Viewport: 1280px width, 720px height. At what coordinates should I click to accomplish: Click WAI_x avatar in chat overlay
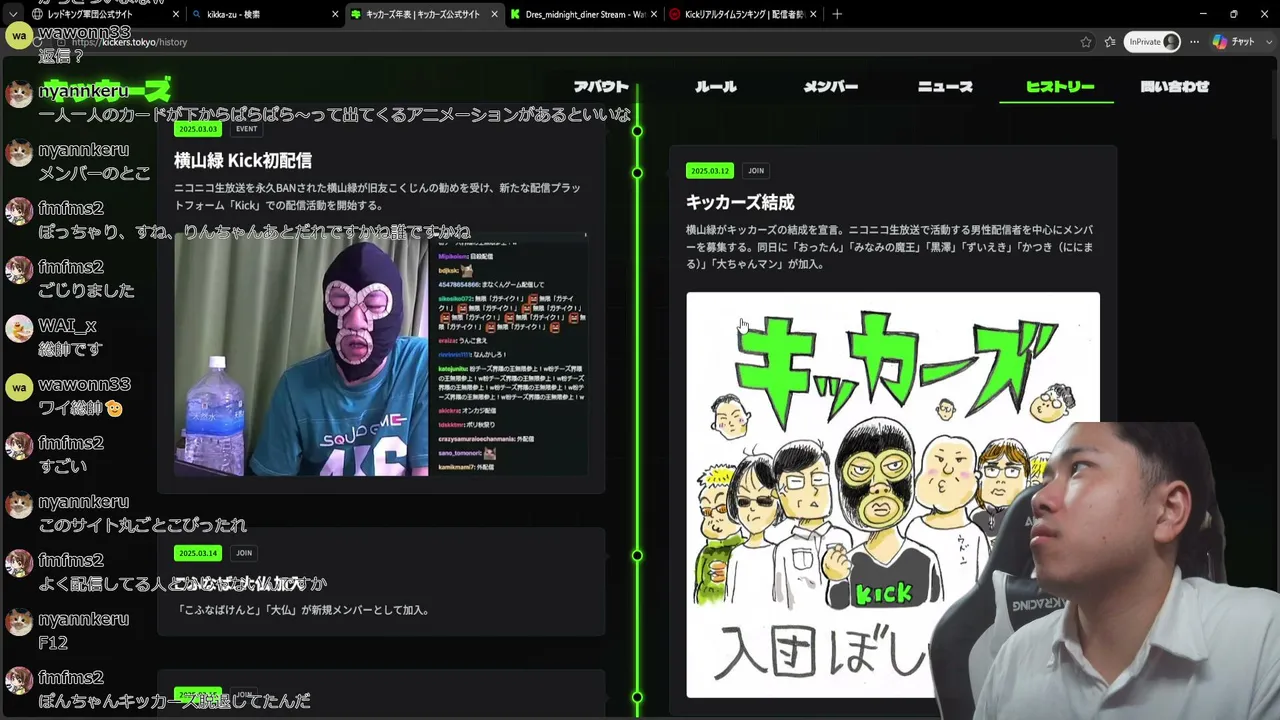(19, 329)
